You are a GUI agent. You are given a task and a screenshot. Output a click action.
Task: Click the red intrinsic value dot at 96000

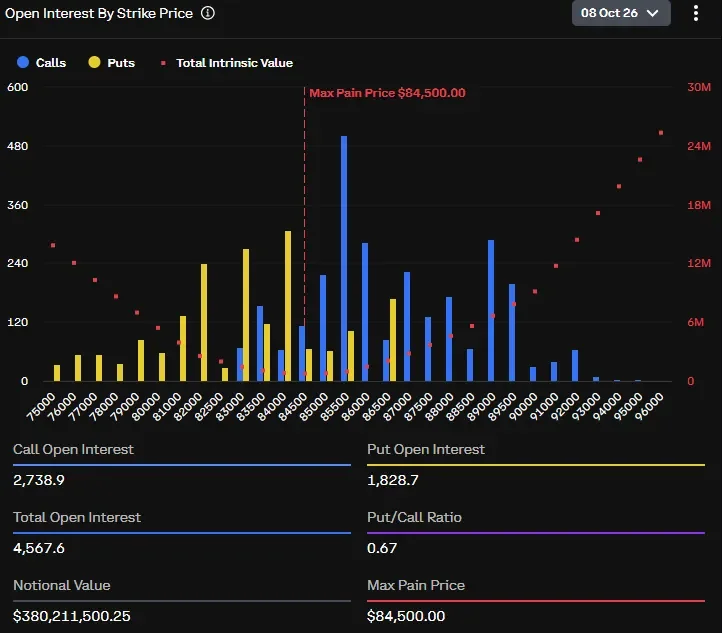[661, 133]
